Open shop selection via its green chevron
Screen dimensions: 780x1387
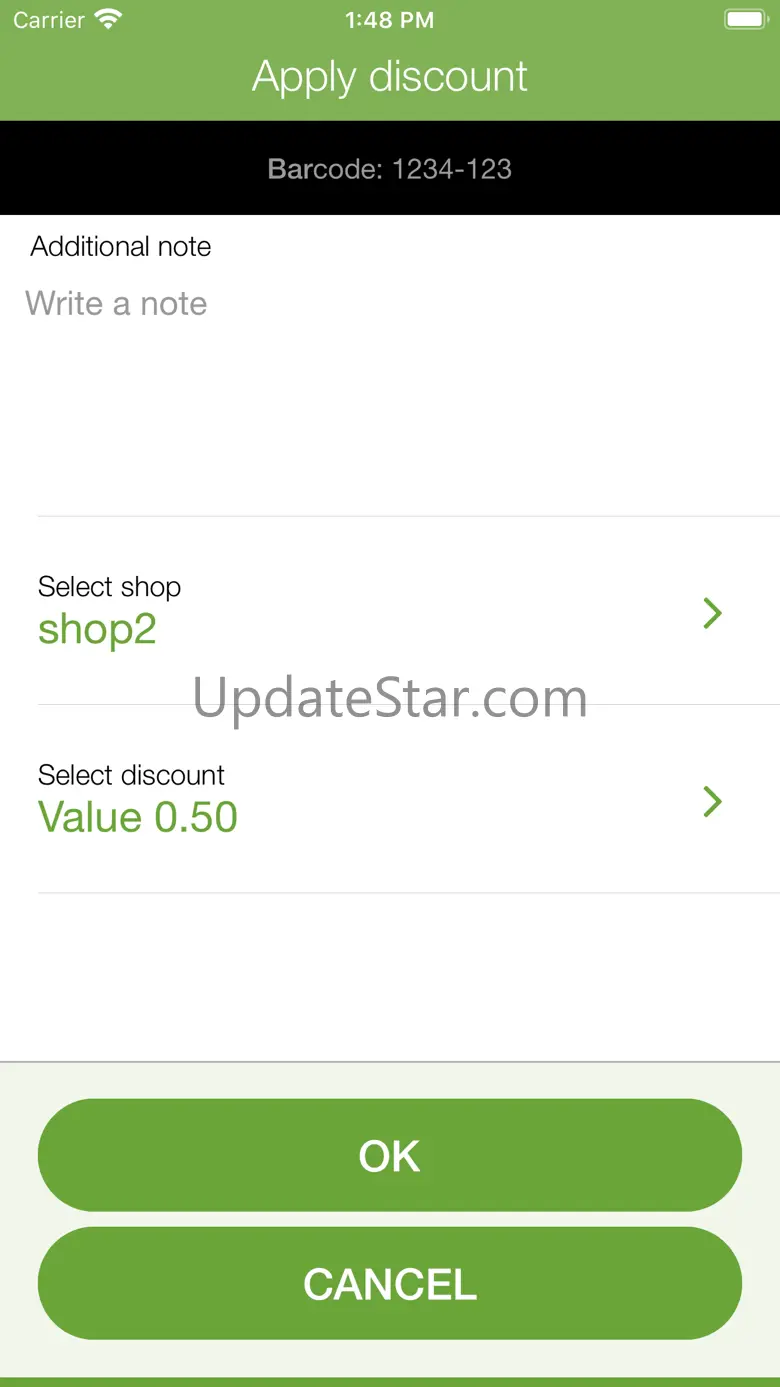712,613
